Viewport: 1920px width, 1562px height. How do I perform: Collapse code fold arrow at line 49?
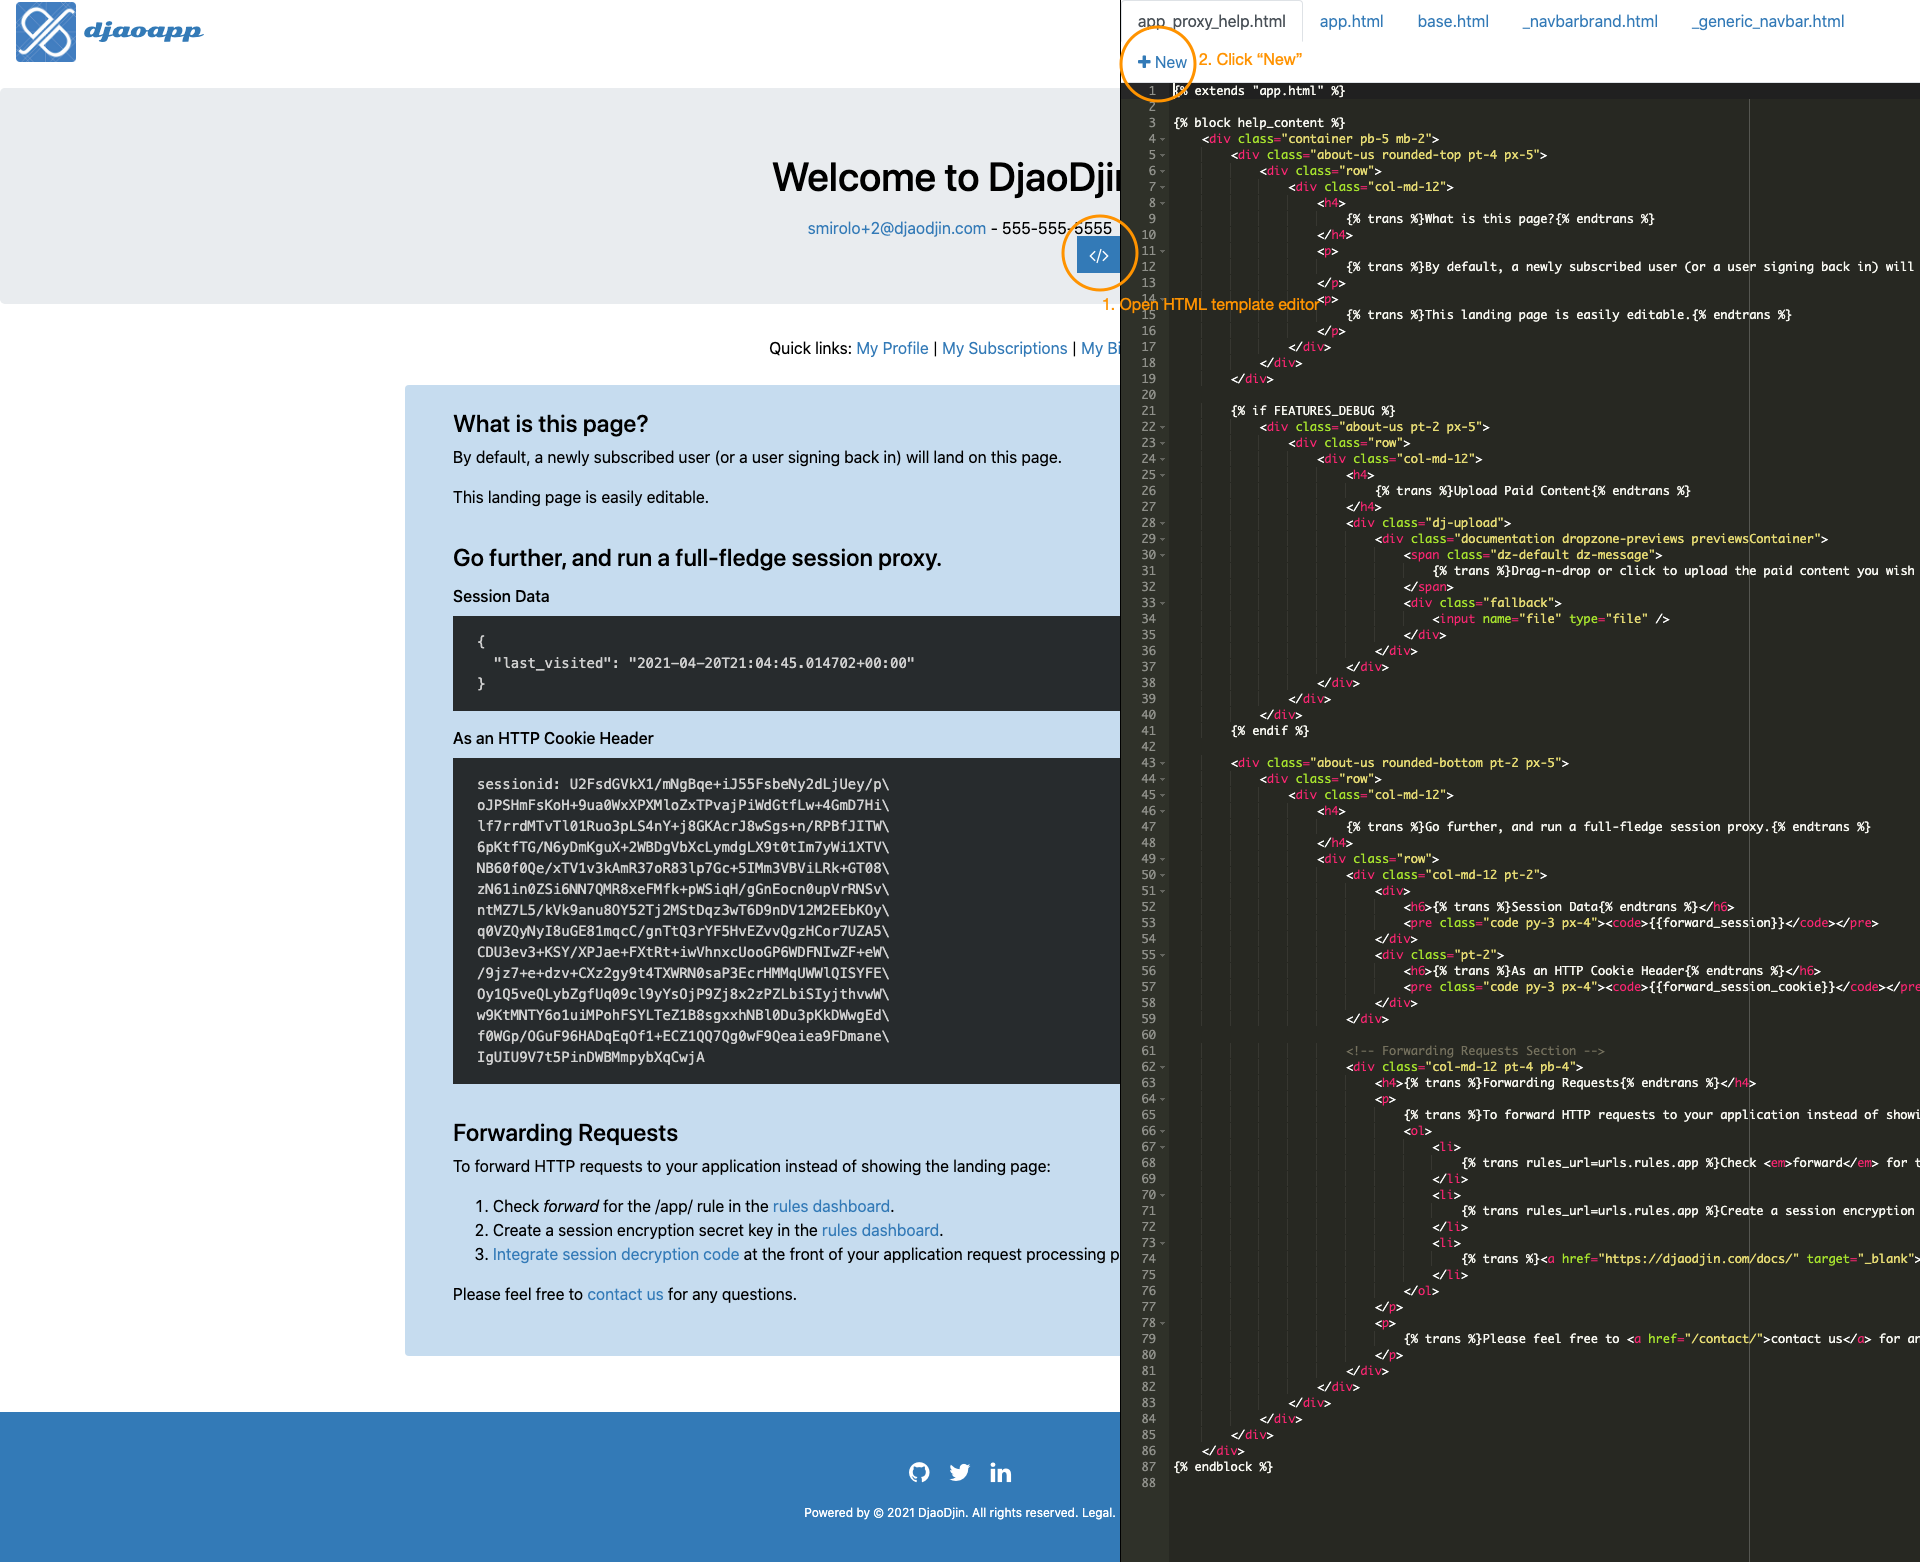click(x=1163, y=859)
